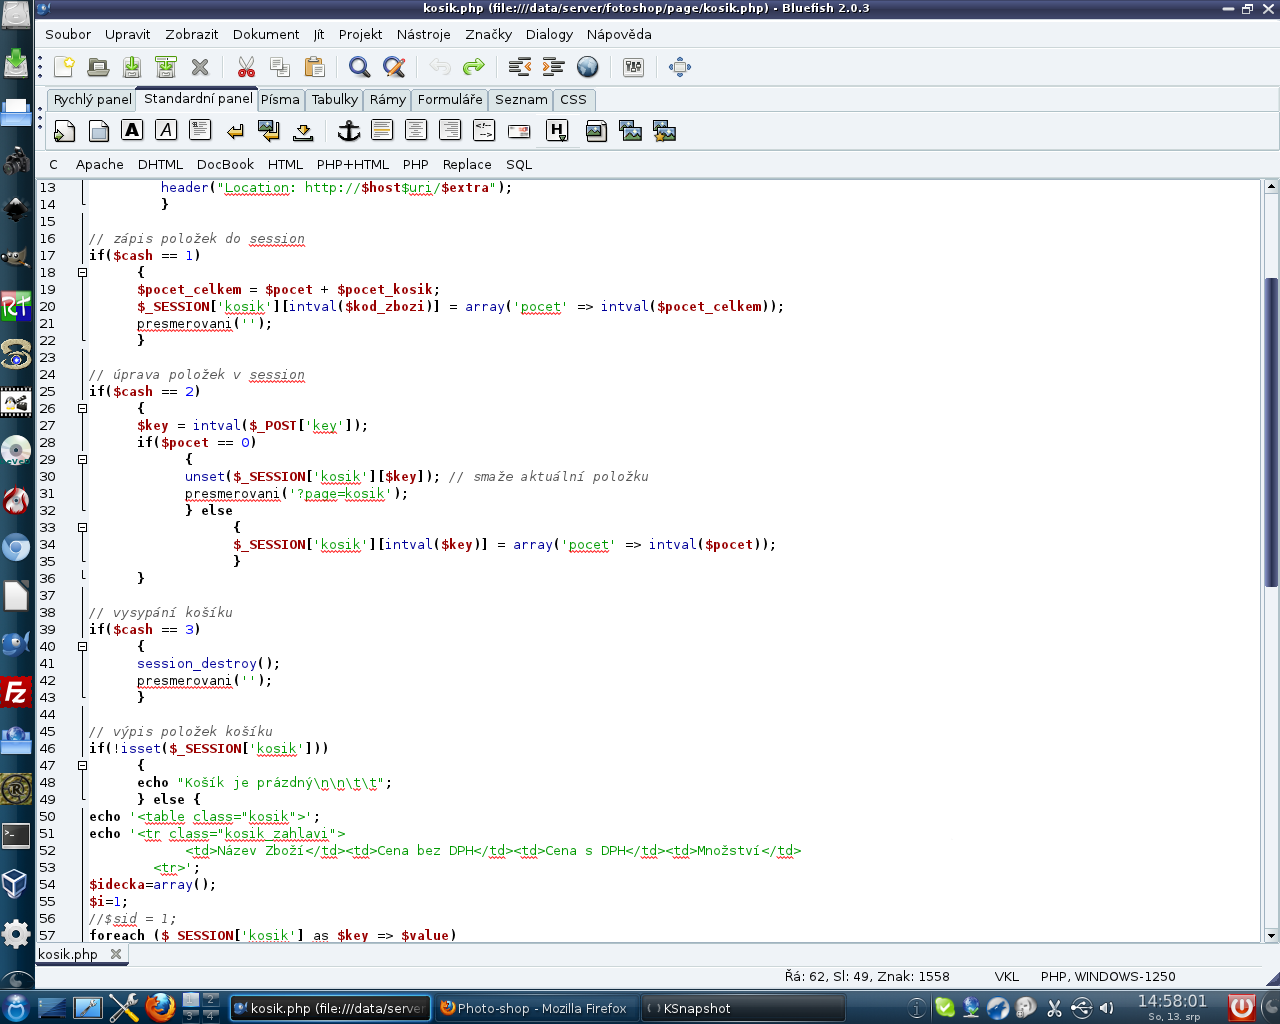Create a new file with toolbar icon

coord(65,67)
